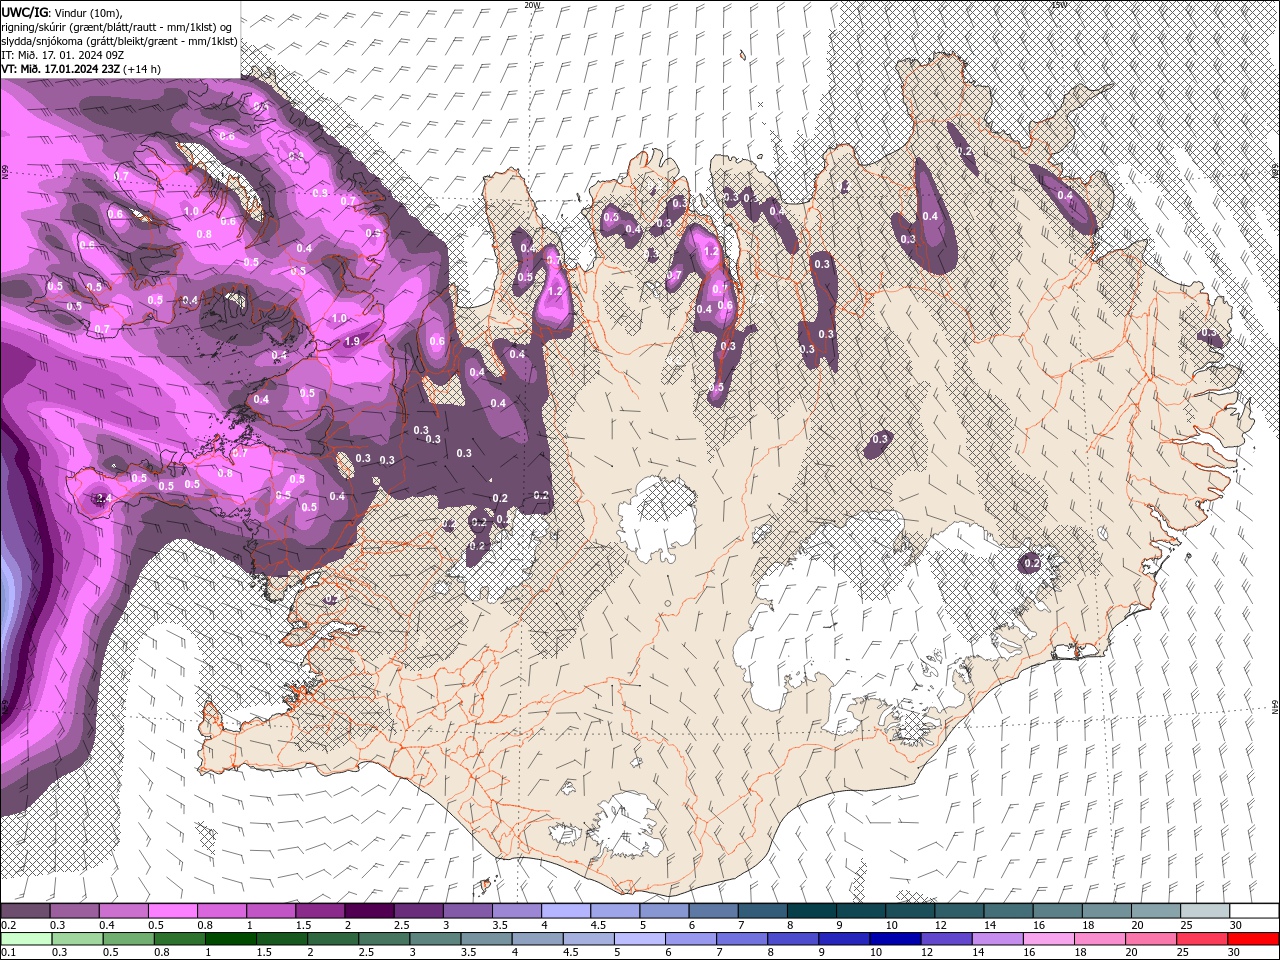Pick the light lavender 4–4.5 snow legend swatch
Viewport: 1280px width, 960px height.
click(566, 911)
